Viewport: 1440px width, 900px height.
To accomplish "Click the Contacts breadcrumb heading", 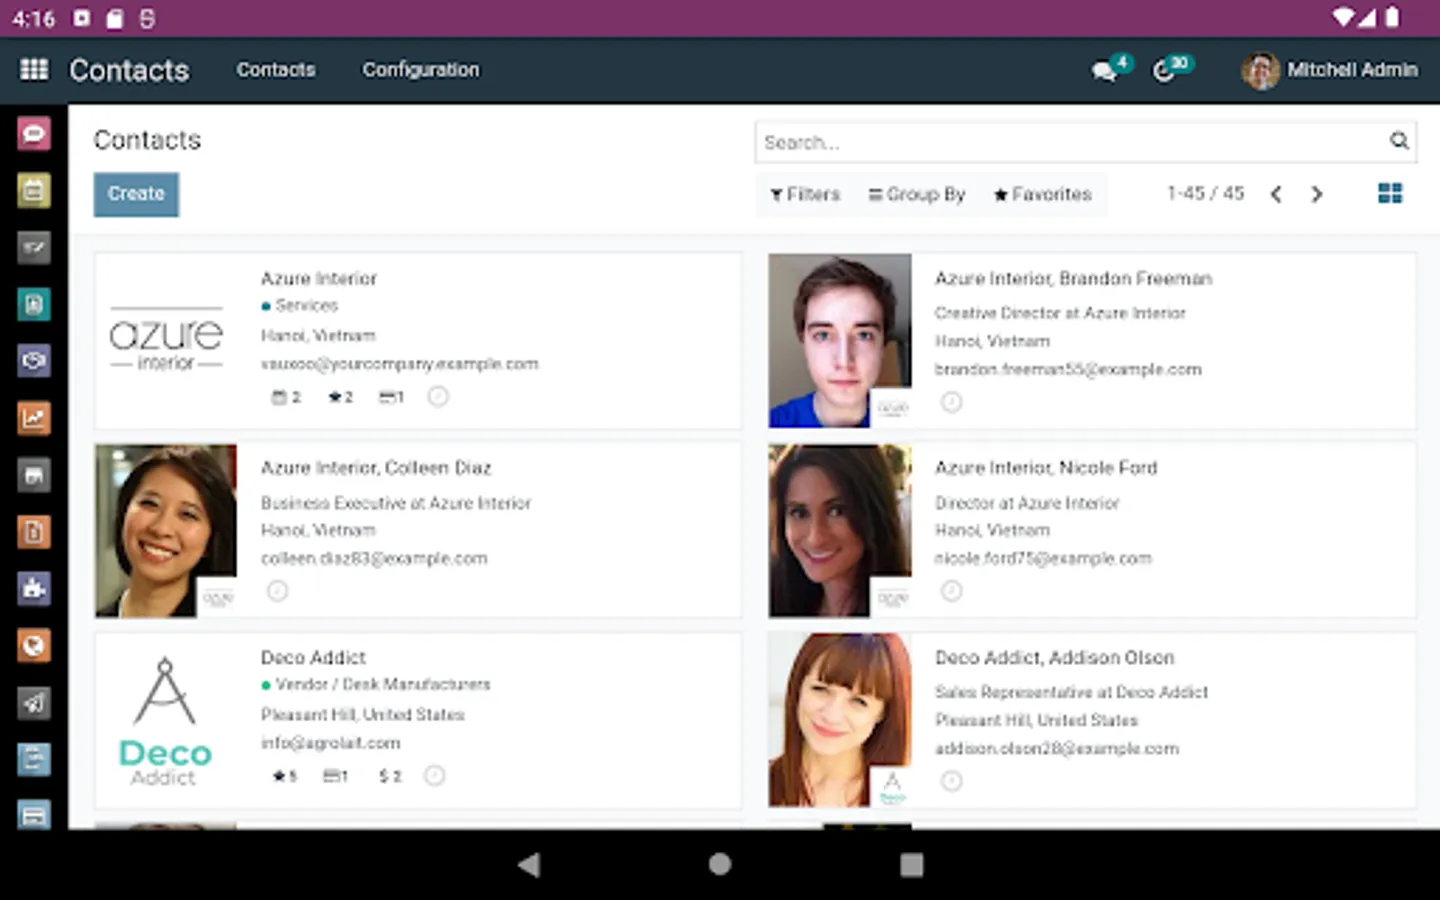I will pyautogui.click(x=147, y=140).
